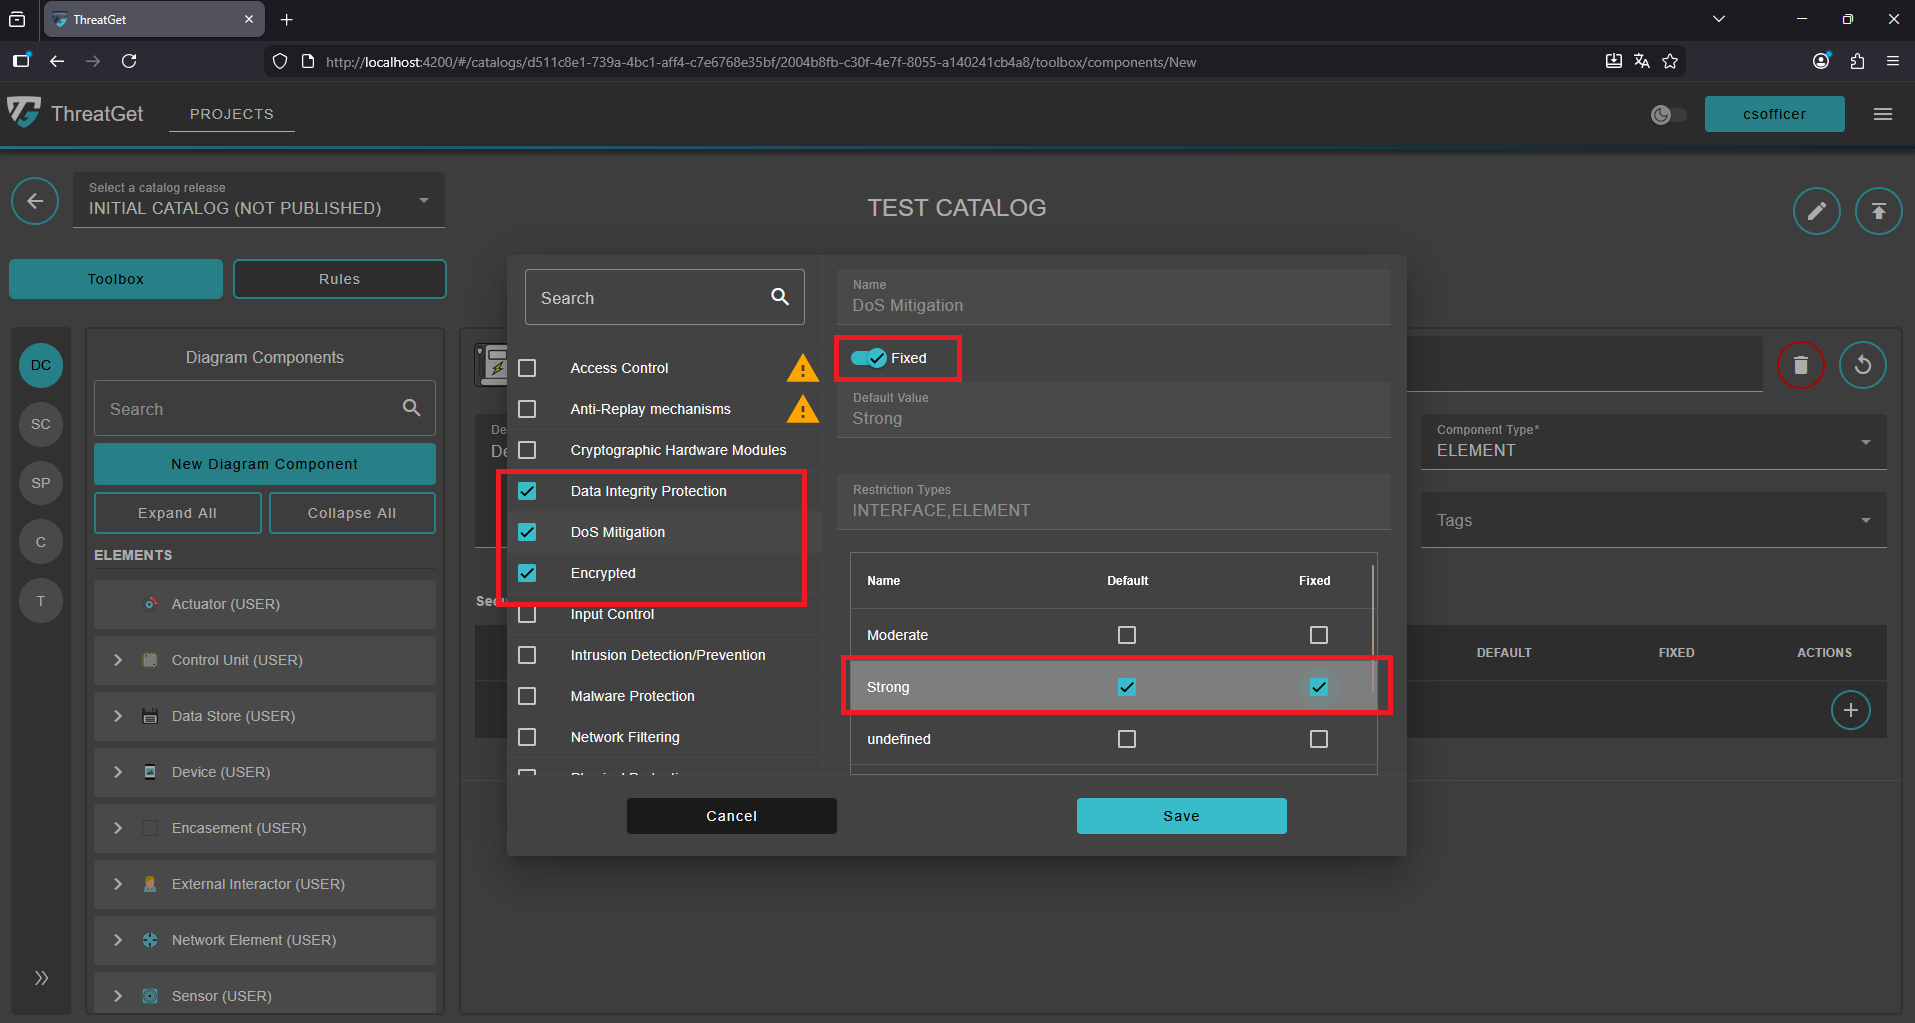
Task: Open the Component Type ELEMENT dropdown
Action: pos(1864,441)
